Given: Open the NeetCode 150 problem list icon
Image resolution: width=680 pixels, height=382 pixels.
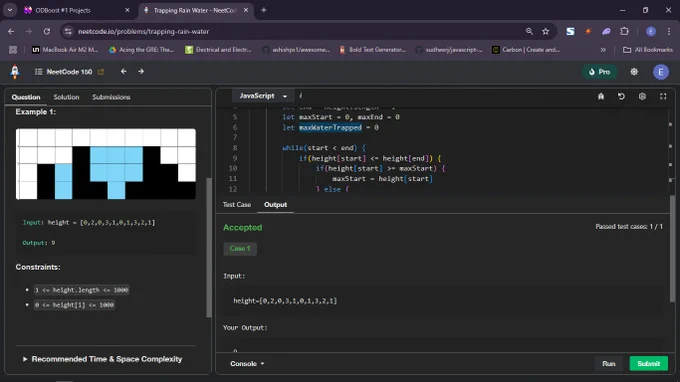Looking at the screenshot, I should click(x=39, y=72).
